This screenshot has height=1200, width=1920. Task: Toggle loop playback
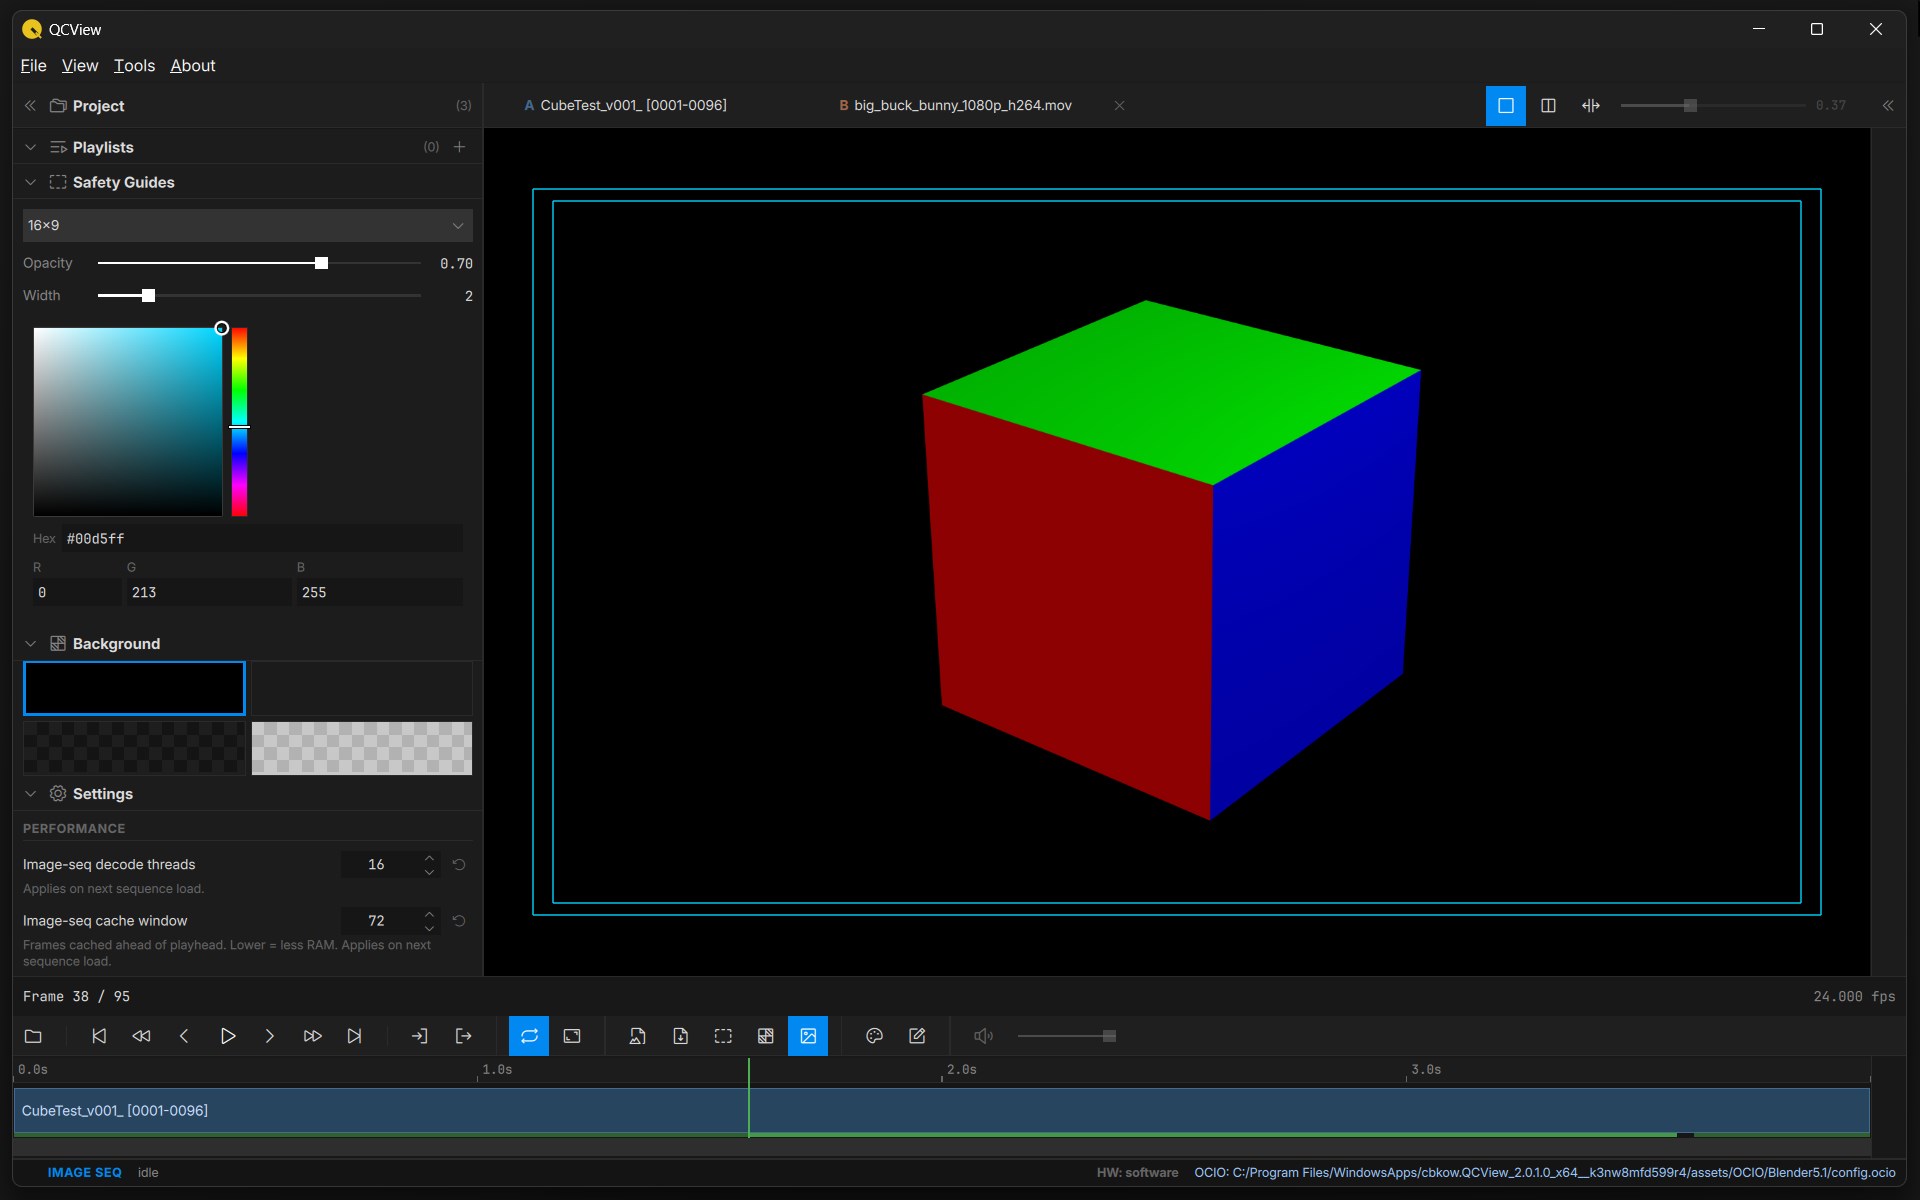[x=529, y=1036]
